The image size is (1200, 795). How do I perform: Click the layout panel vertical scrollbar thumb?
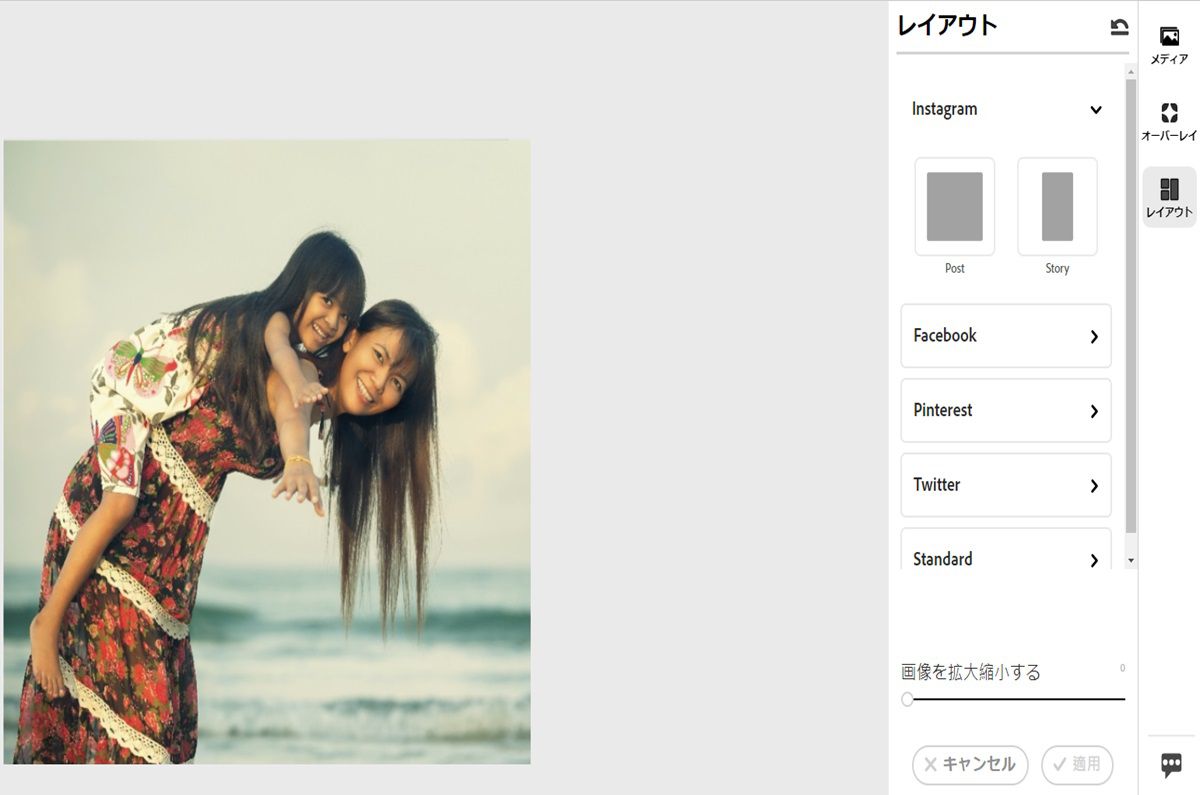click(1131, 306)
